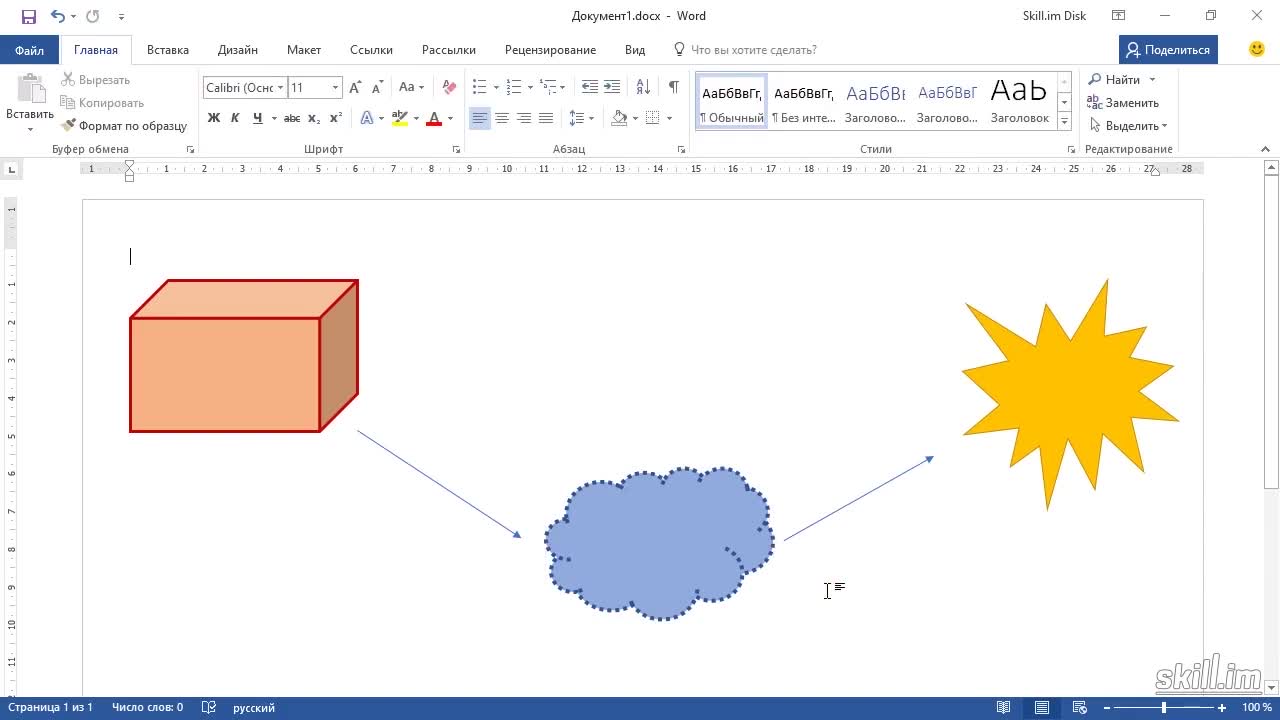Click the superscript x² icon

tap(336, 118)
